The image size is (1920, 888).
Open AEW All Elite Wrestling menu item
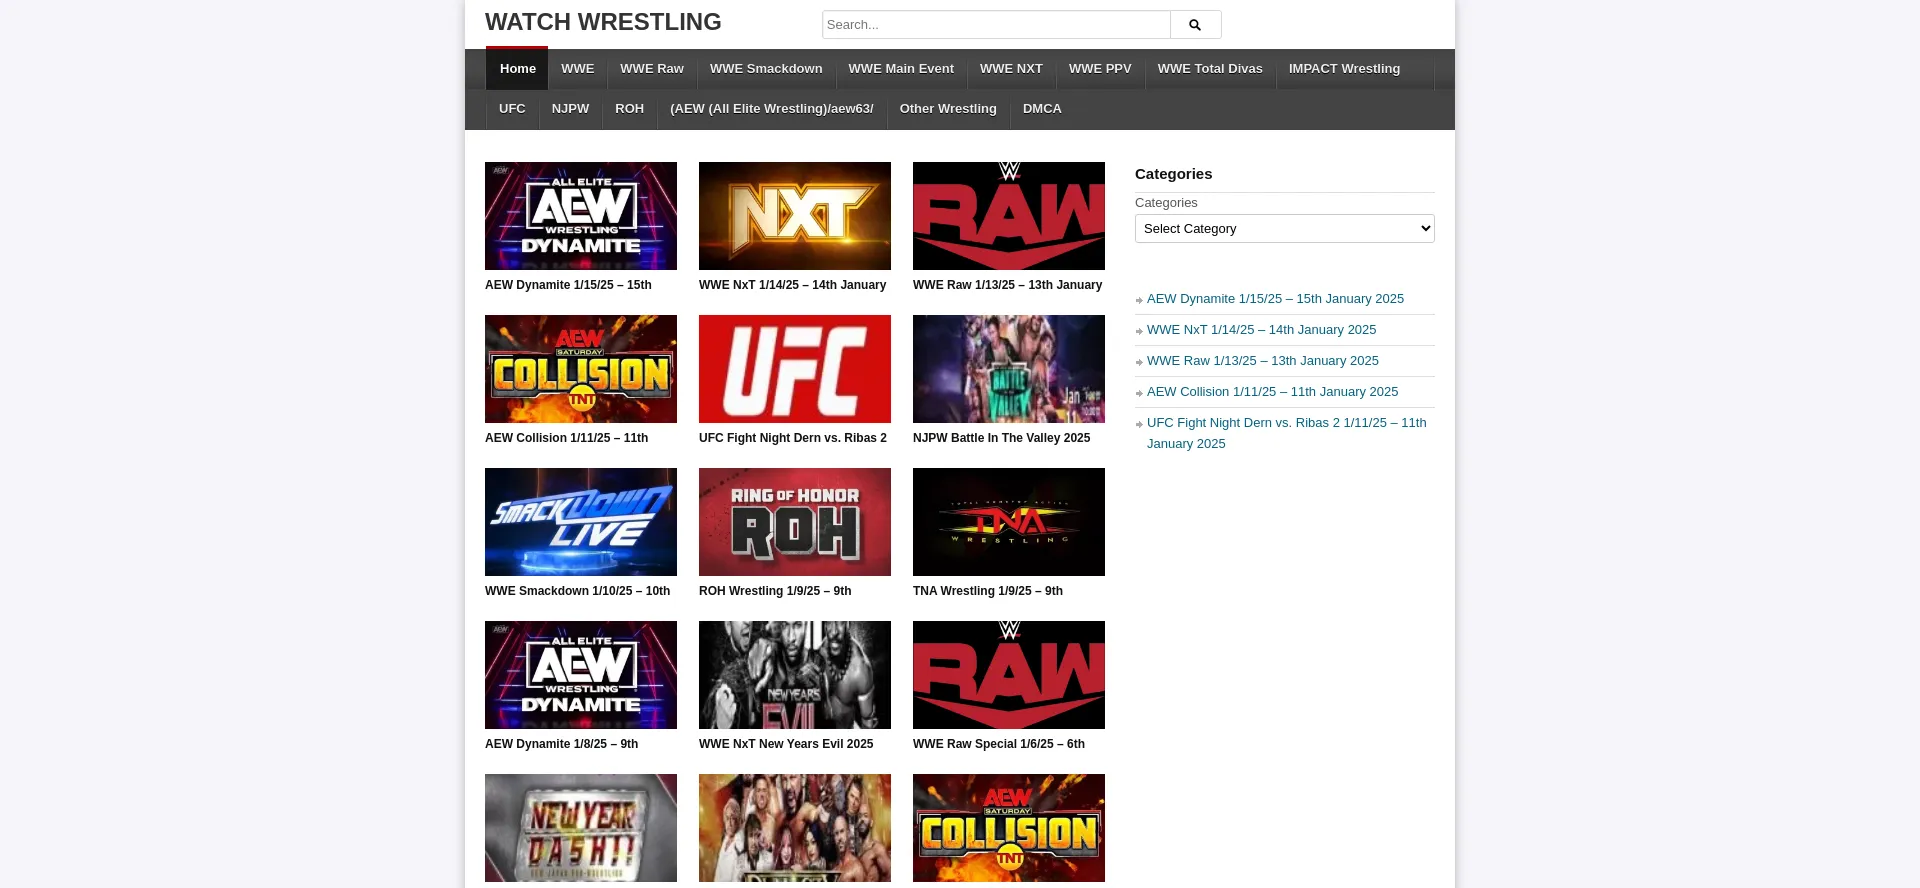771,109
